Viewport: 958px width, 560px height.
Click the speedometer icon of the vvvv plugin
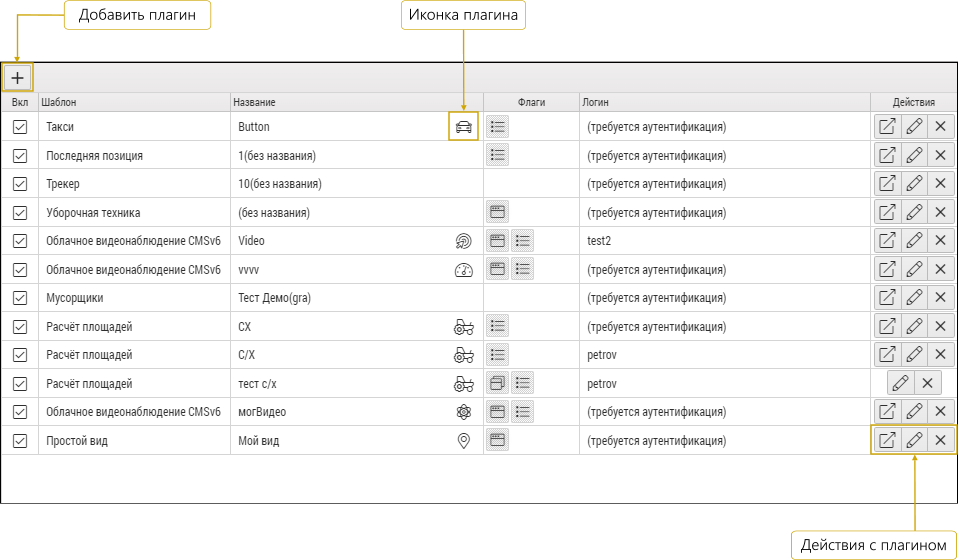[x=464, y=269]
